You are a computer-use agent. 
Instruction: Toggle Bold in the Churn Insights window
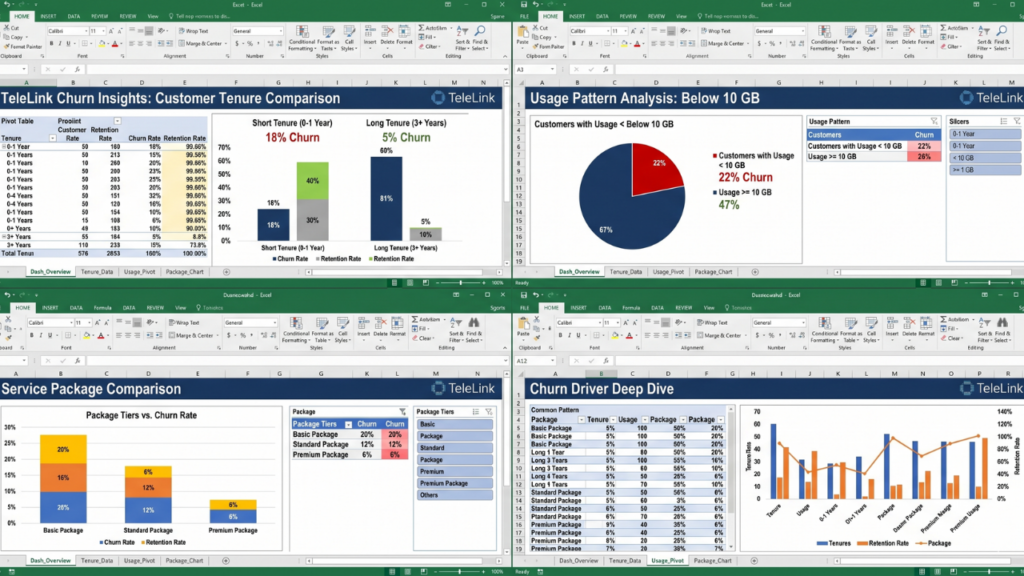(x=51, y=44)
